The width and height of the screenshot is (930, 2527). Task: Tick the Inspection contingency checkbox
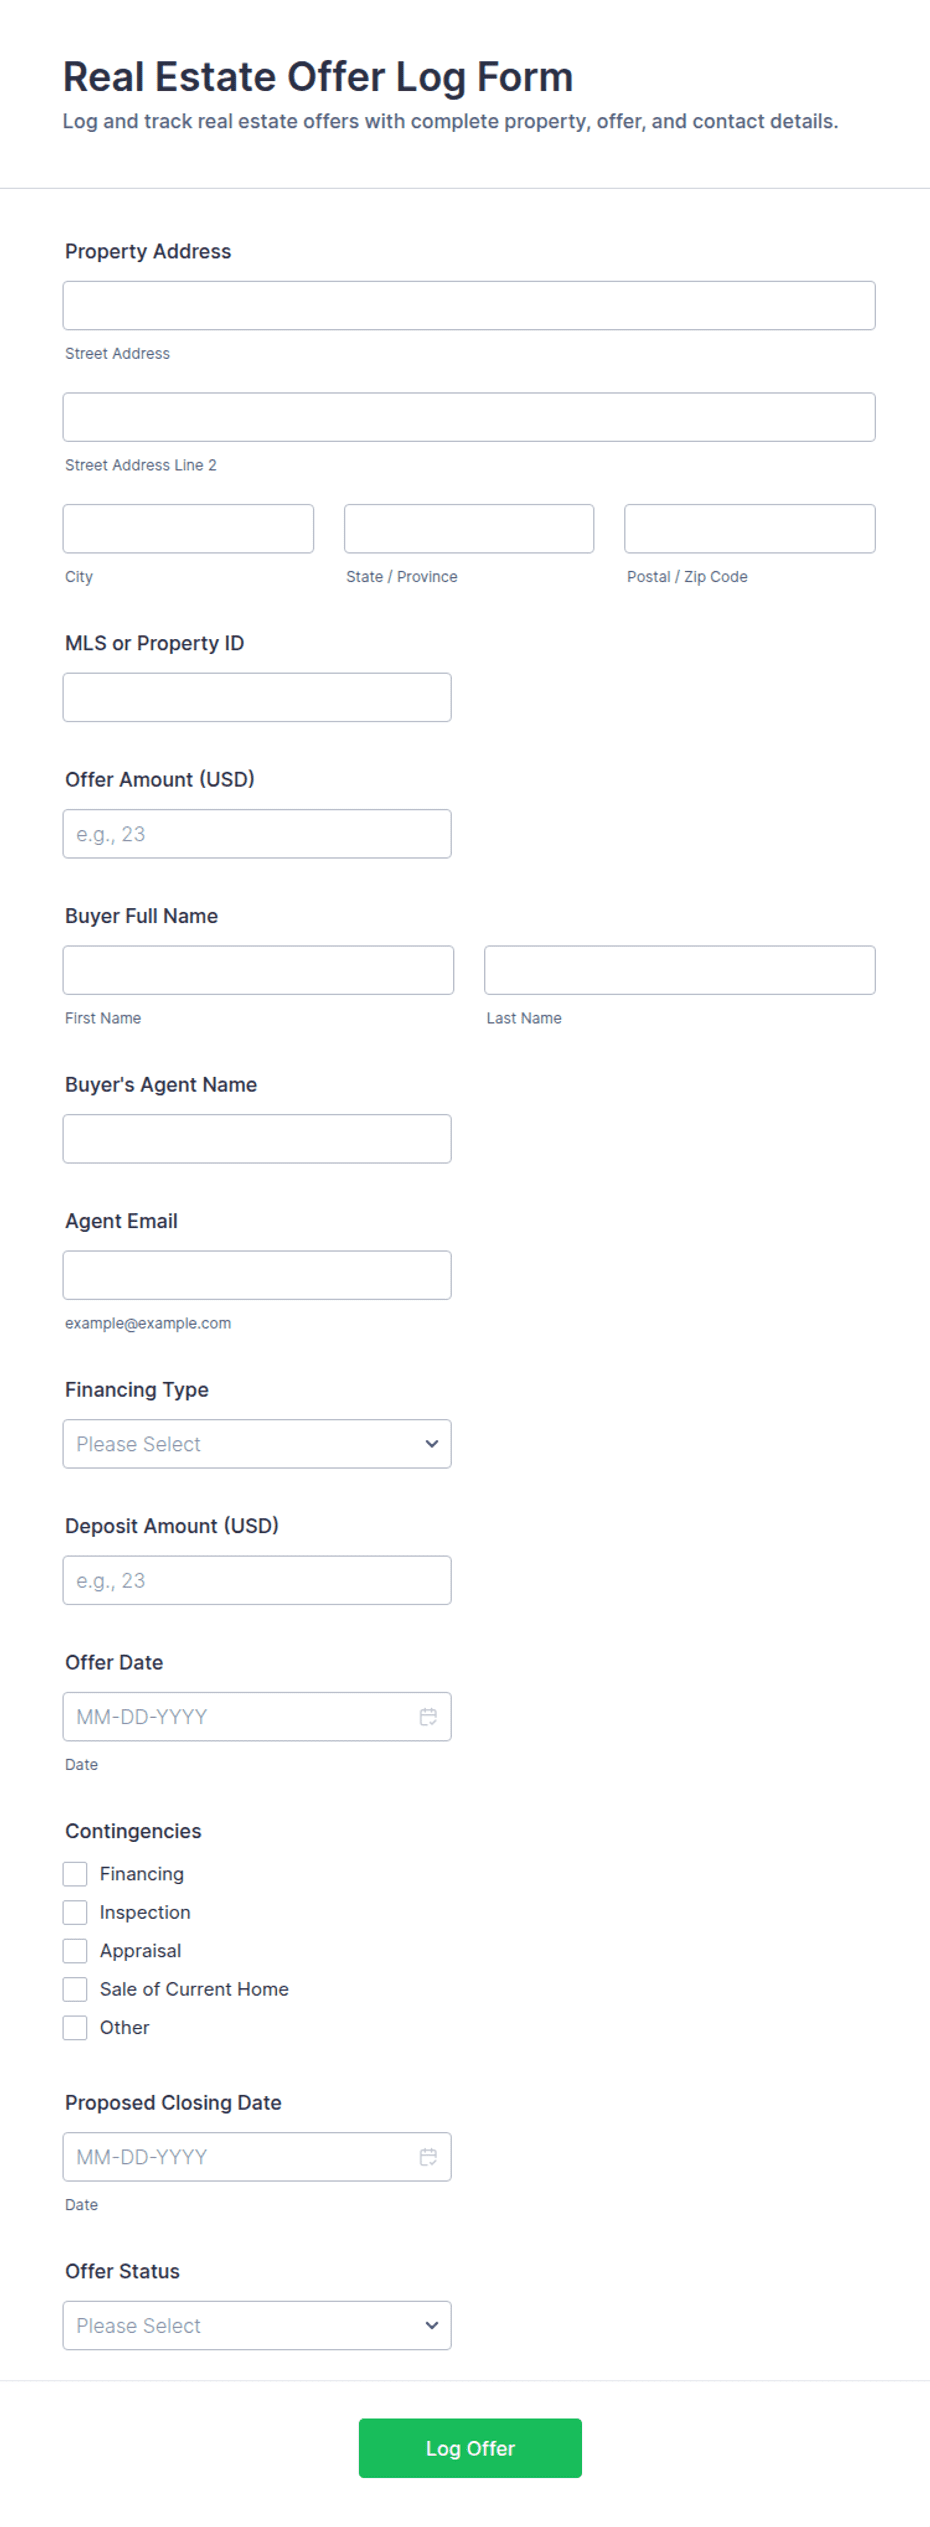(75, 1912)
